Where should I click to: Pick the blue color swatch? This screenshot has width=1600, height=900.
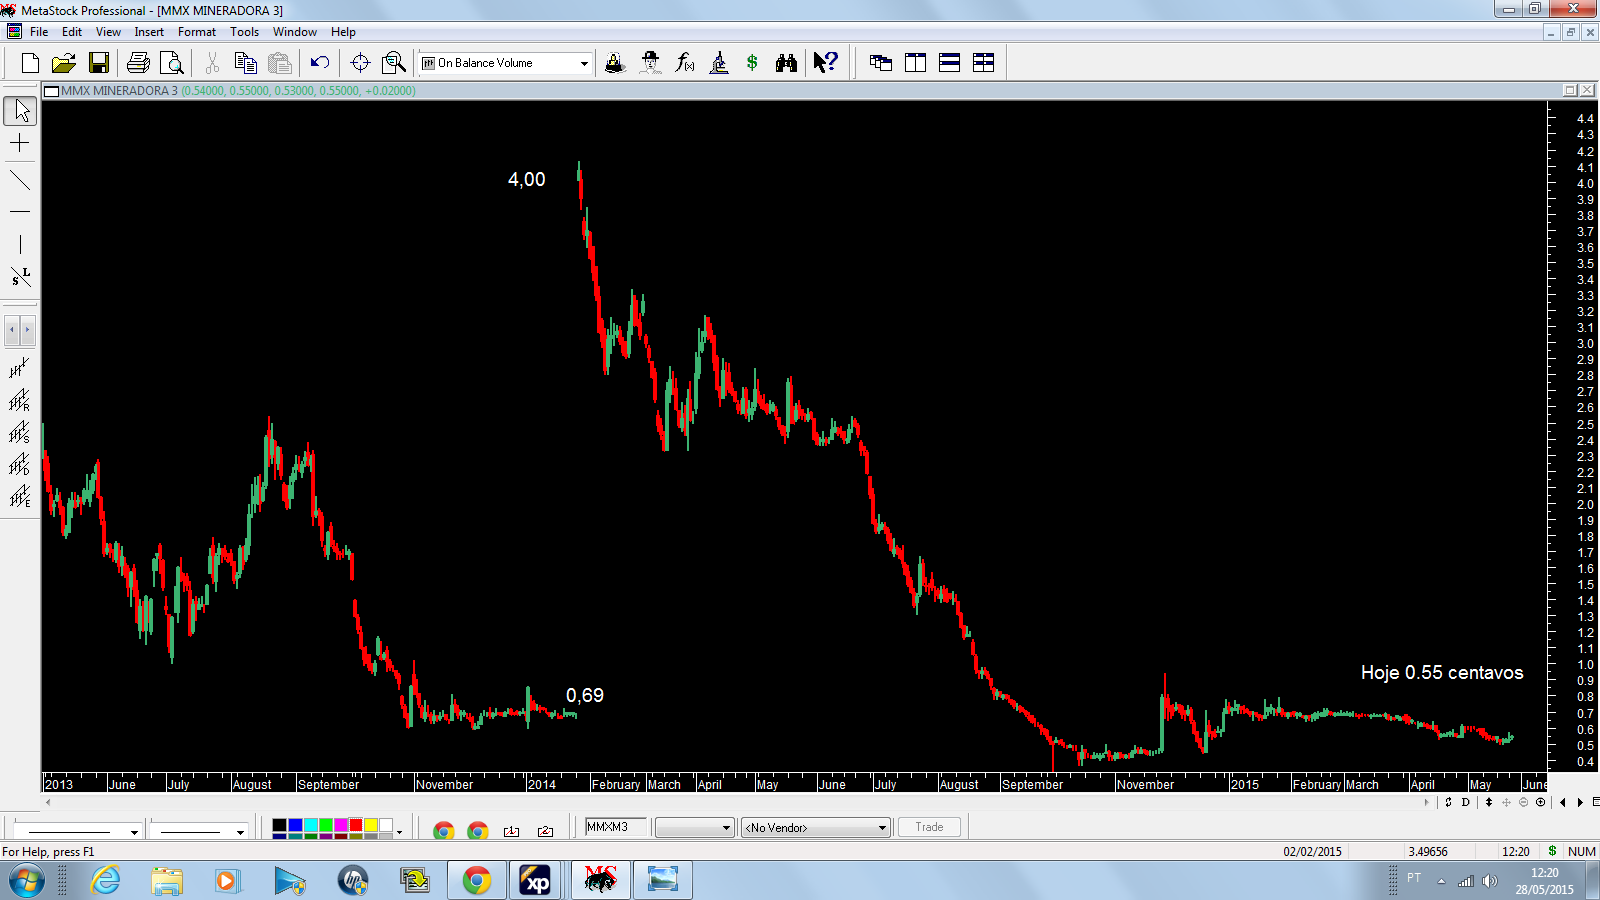295,825
